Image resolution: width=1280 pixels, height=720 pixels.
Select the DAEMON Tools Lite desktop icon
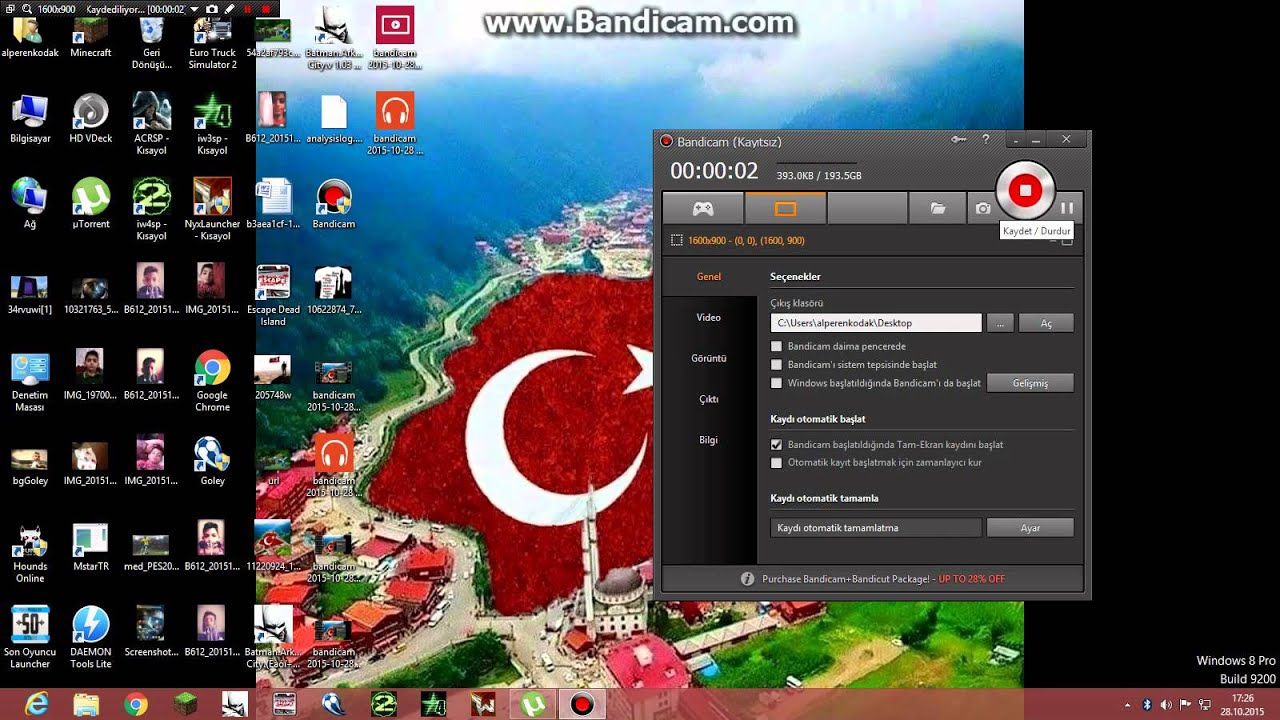pyautogui.click(x=91, y=637)
